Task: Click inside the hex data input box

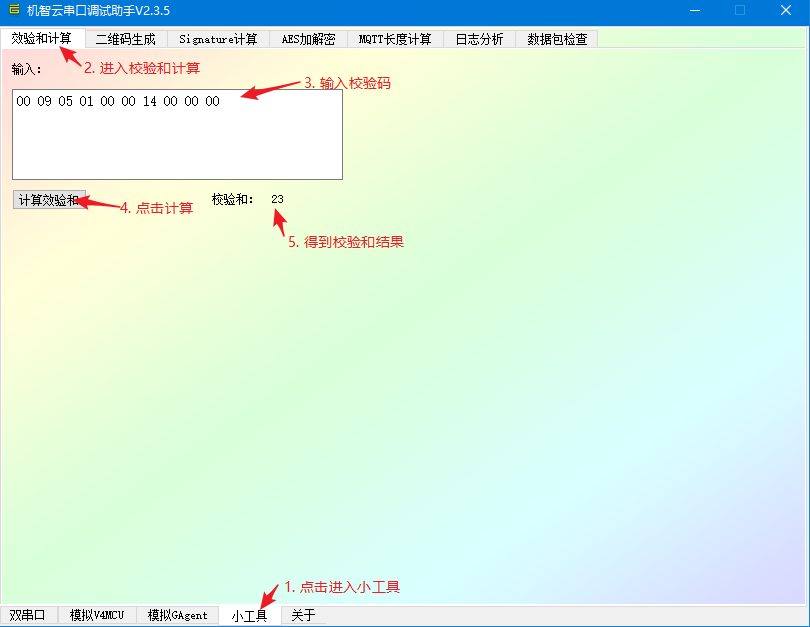Action: point(177,140)
